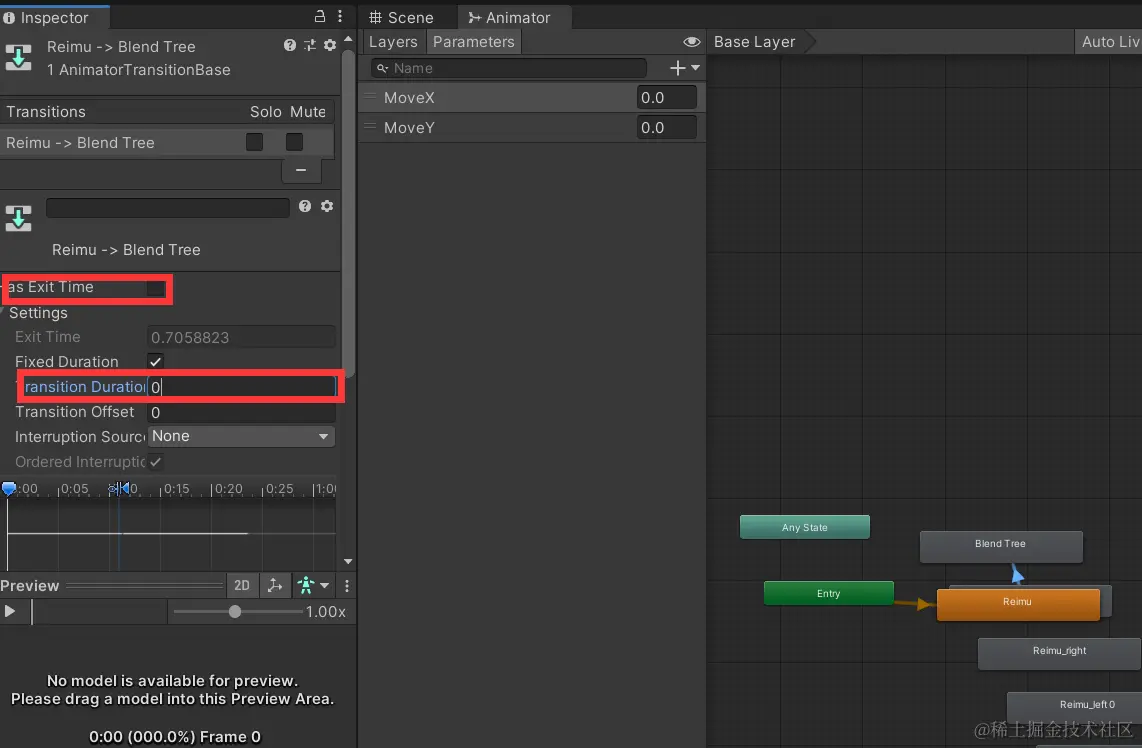This screenshot has height=748, width=1142.
Task: Click the Base Layer breadcrumb
Action: pos(755,42)
